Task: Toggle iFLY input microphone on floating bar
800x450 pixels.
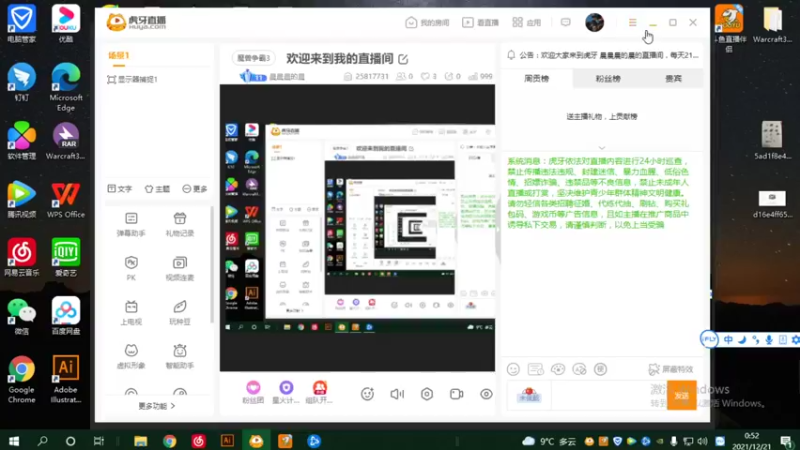Action: (x=769, y=340)
